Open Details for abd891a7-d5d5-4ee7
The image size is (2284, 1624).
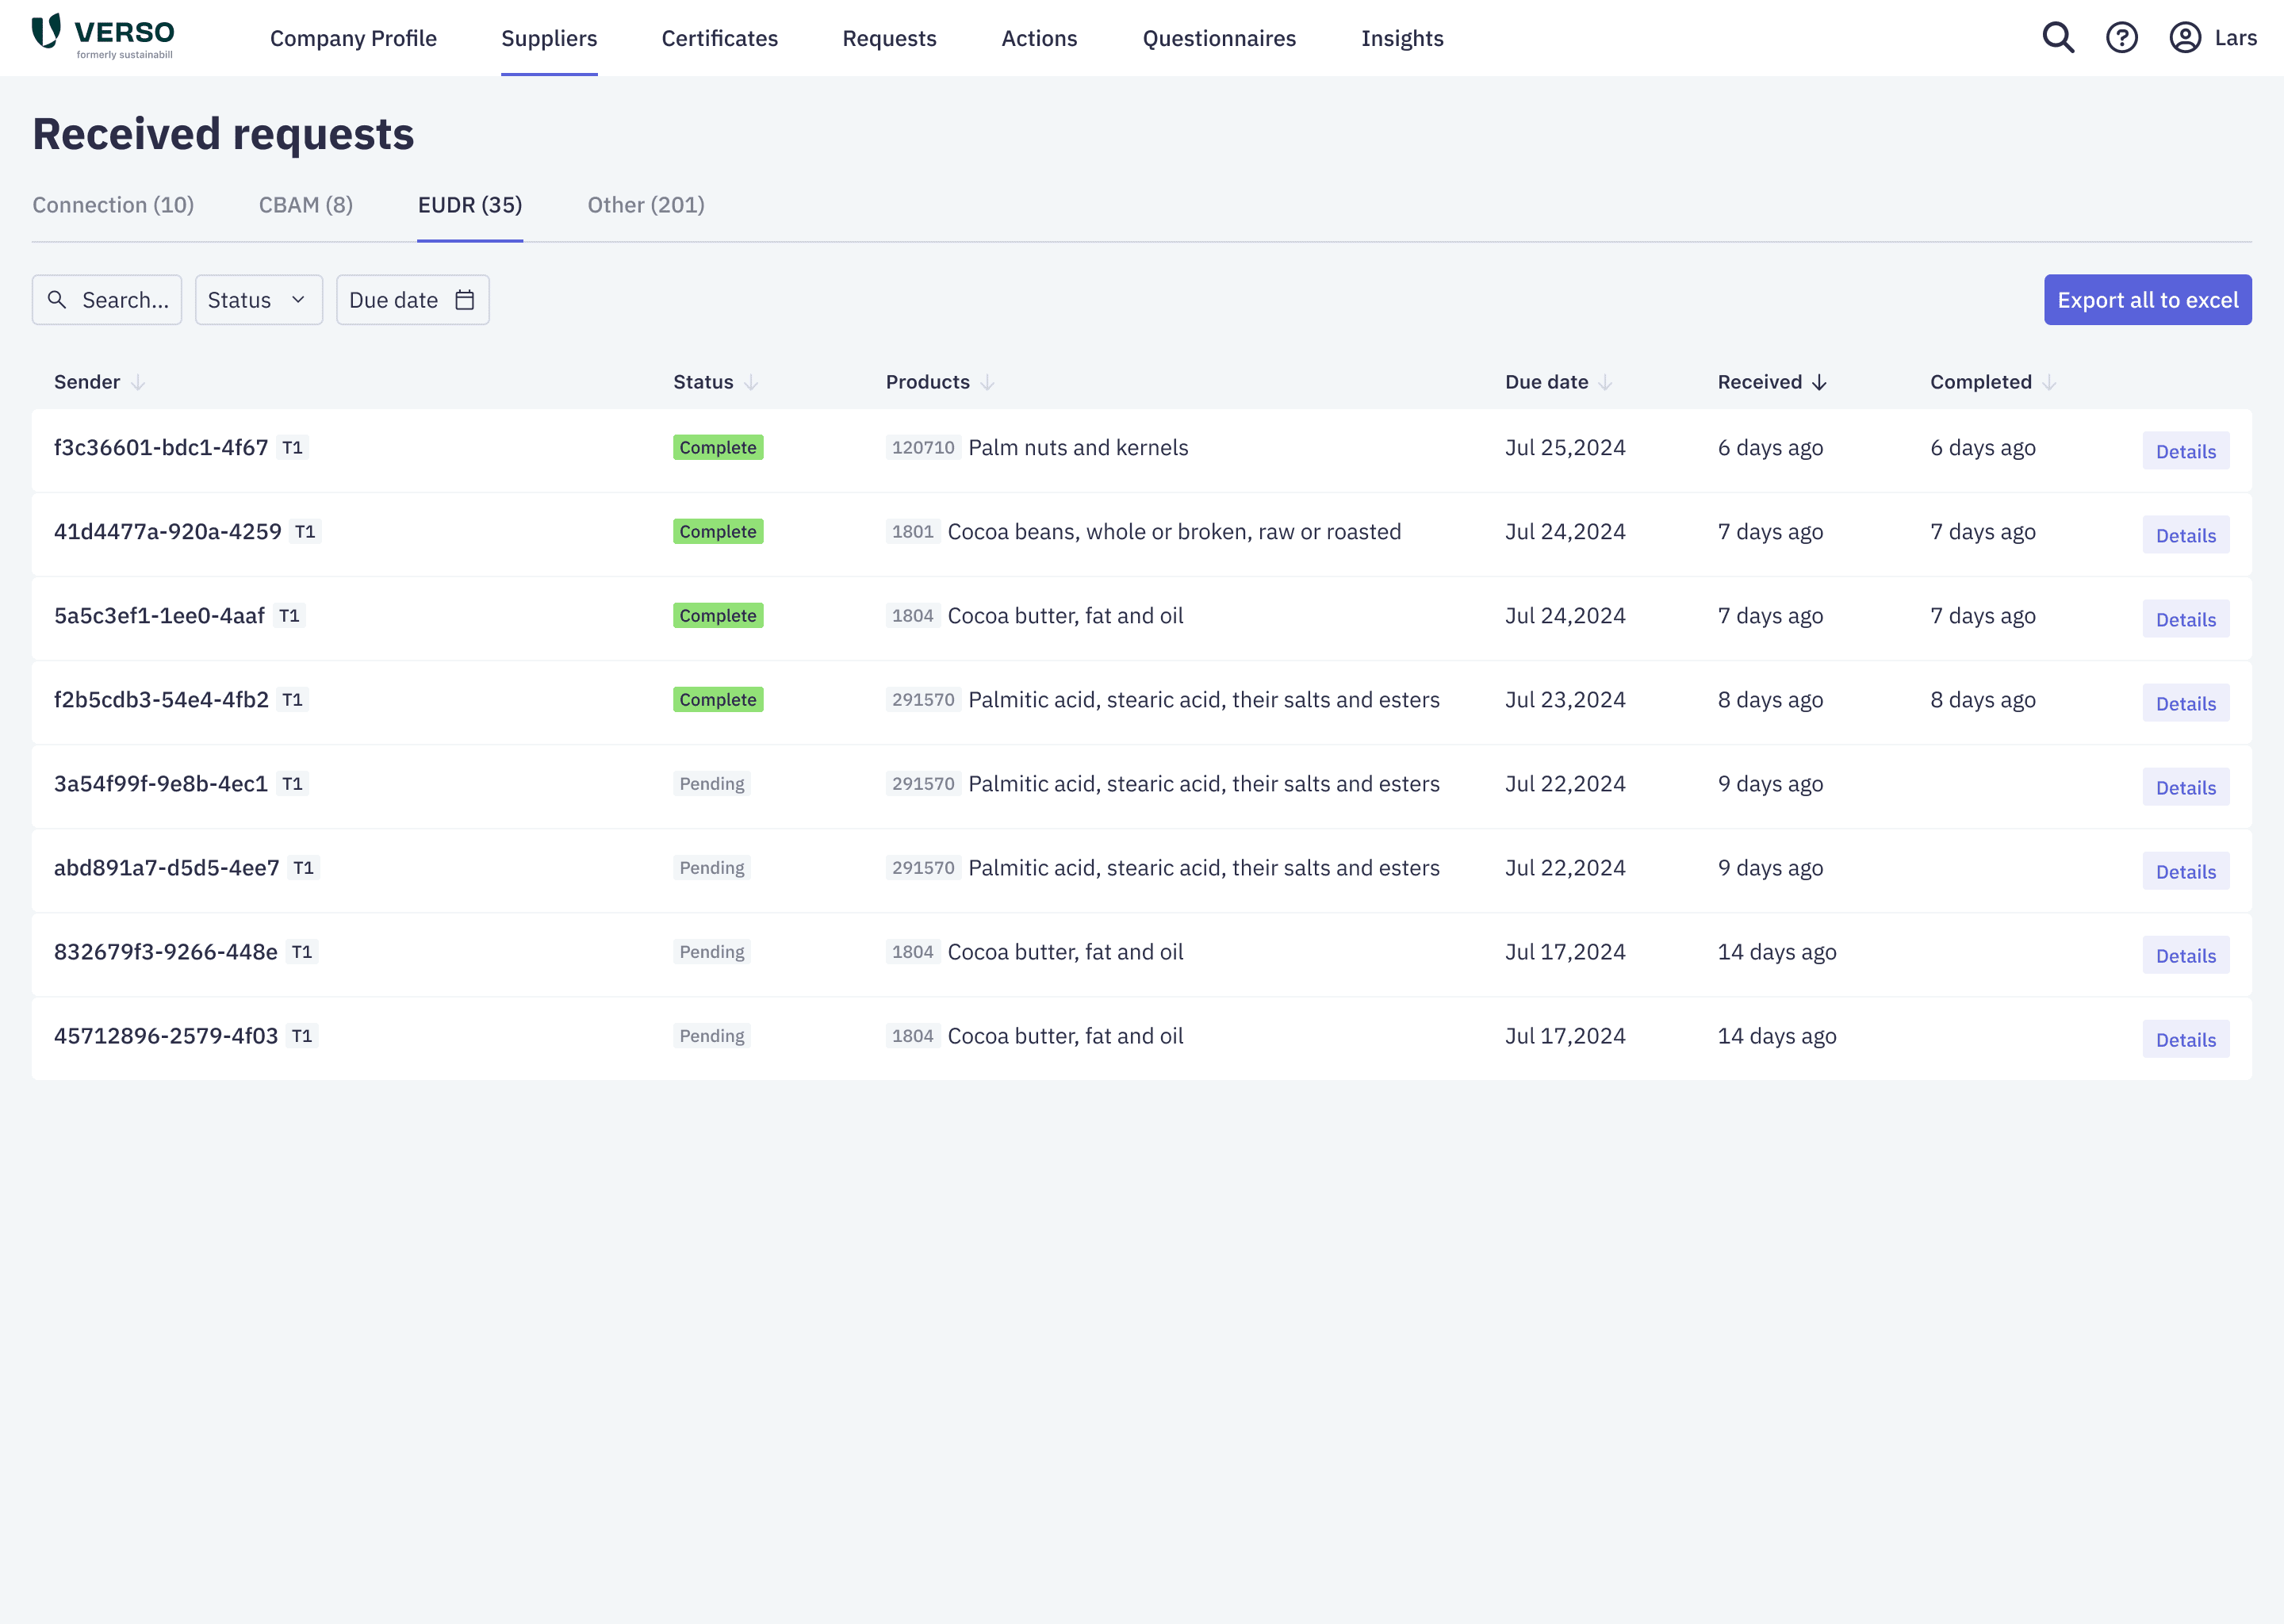2186,871
